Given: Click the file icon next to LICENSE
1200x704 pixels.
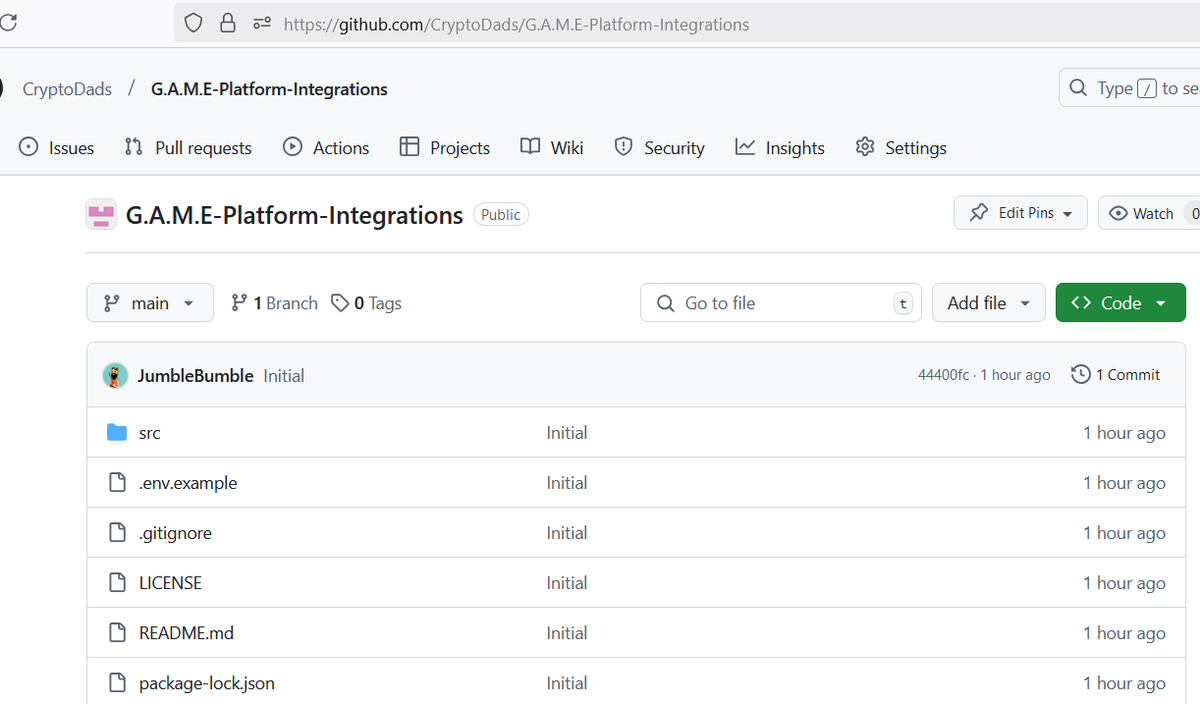Looking at the screenshot, I should click(117, 583).
